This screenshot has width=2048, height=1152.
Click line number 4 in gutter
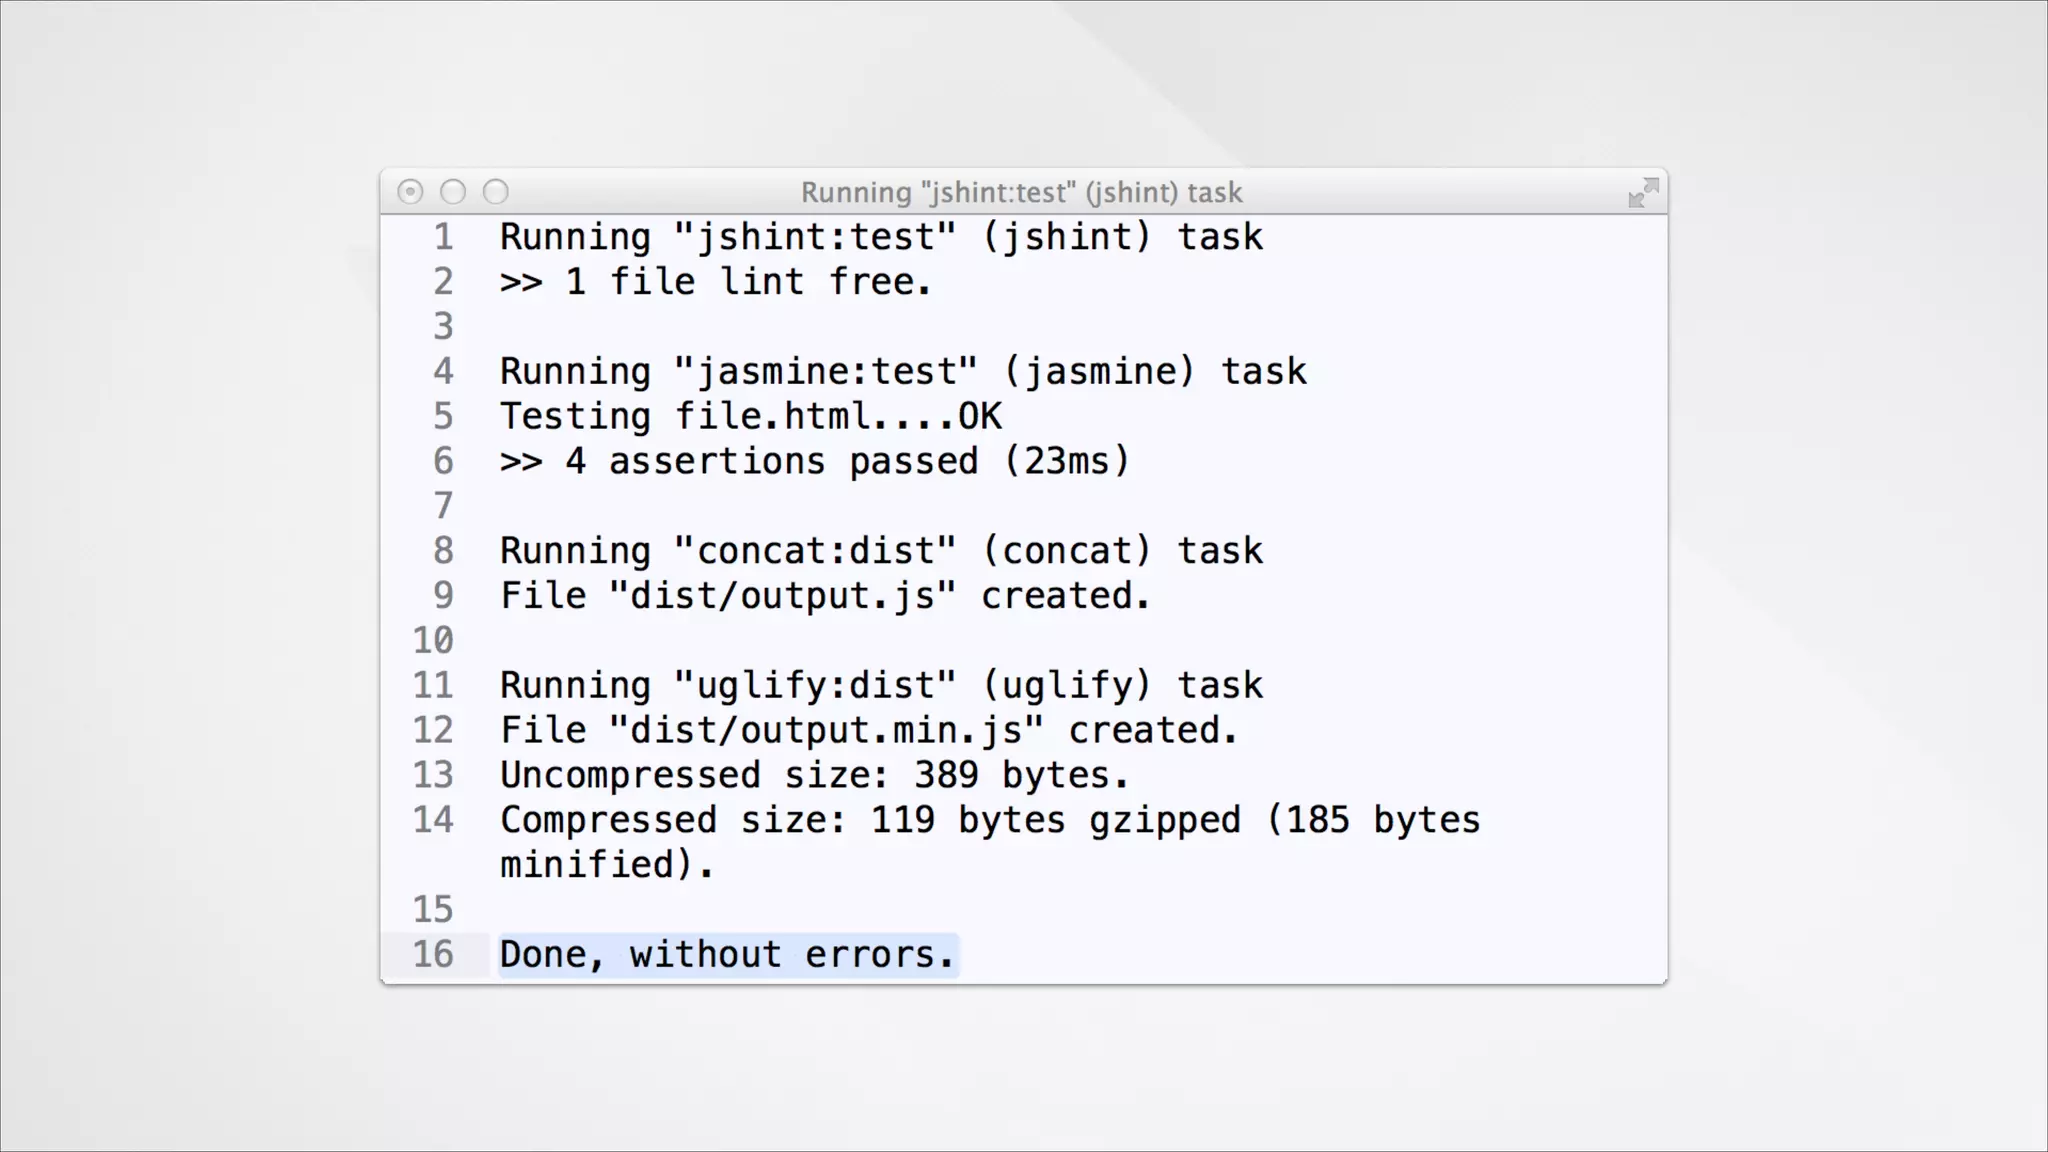(x=443, y=372)
